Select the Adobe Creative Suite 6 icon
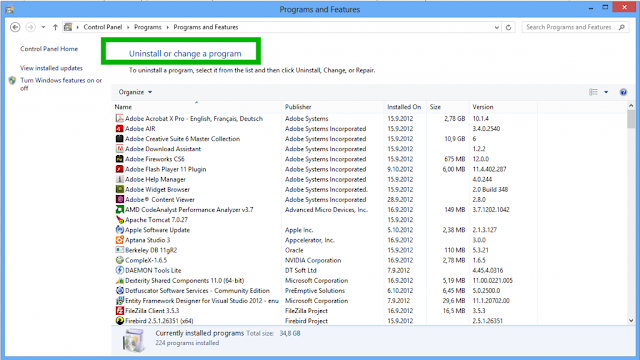Viewport: 640px width, 360px height. point(119,139)
